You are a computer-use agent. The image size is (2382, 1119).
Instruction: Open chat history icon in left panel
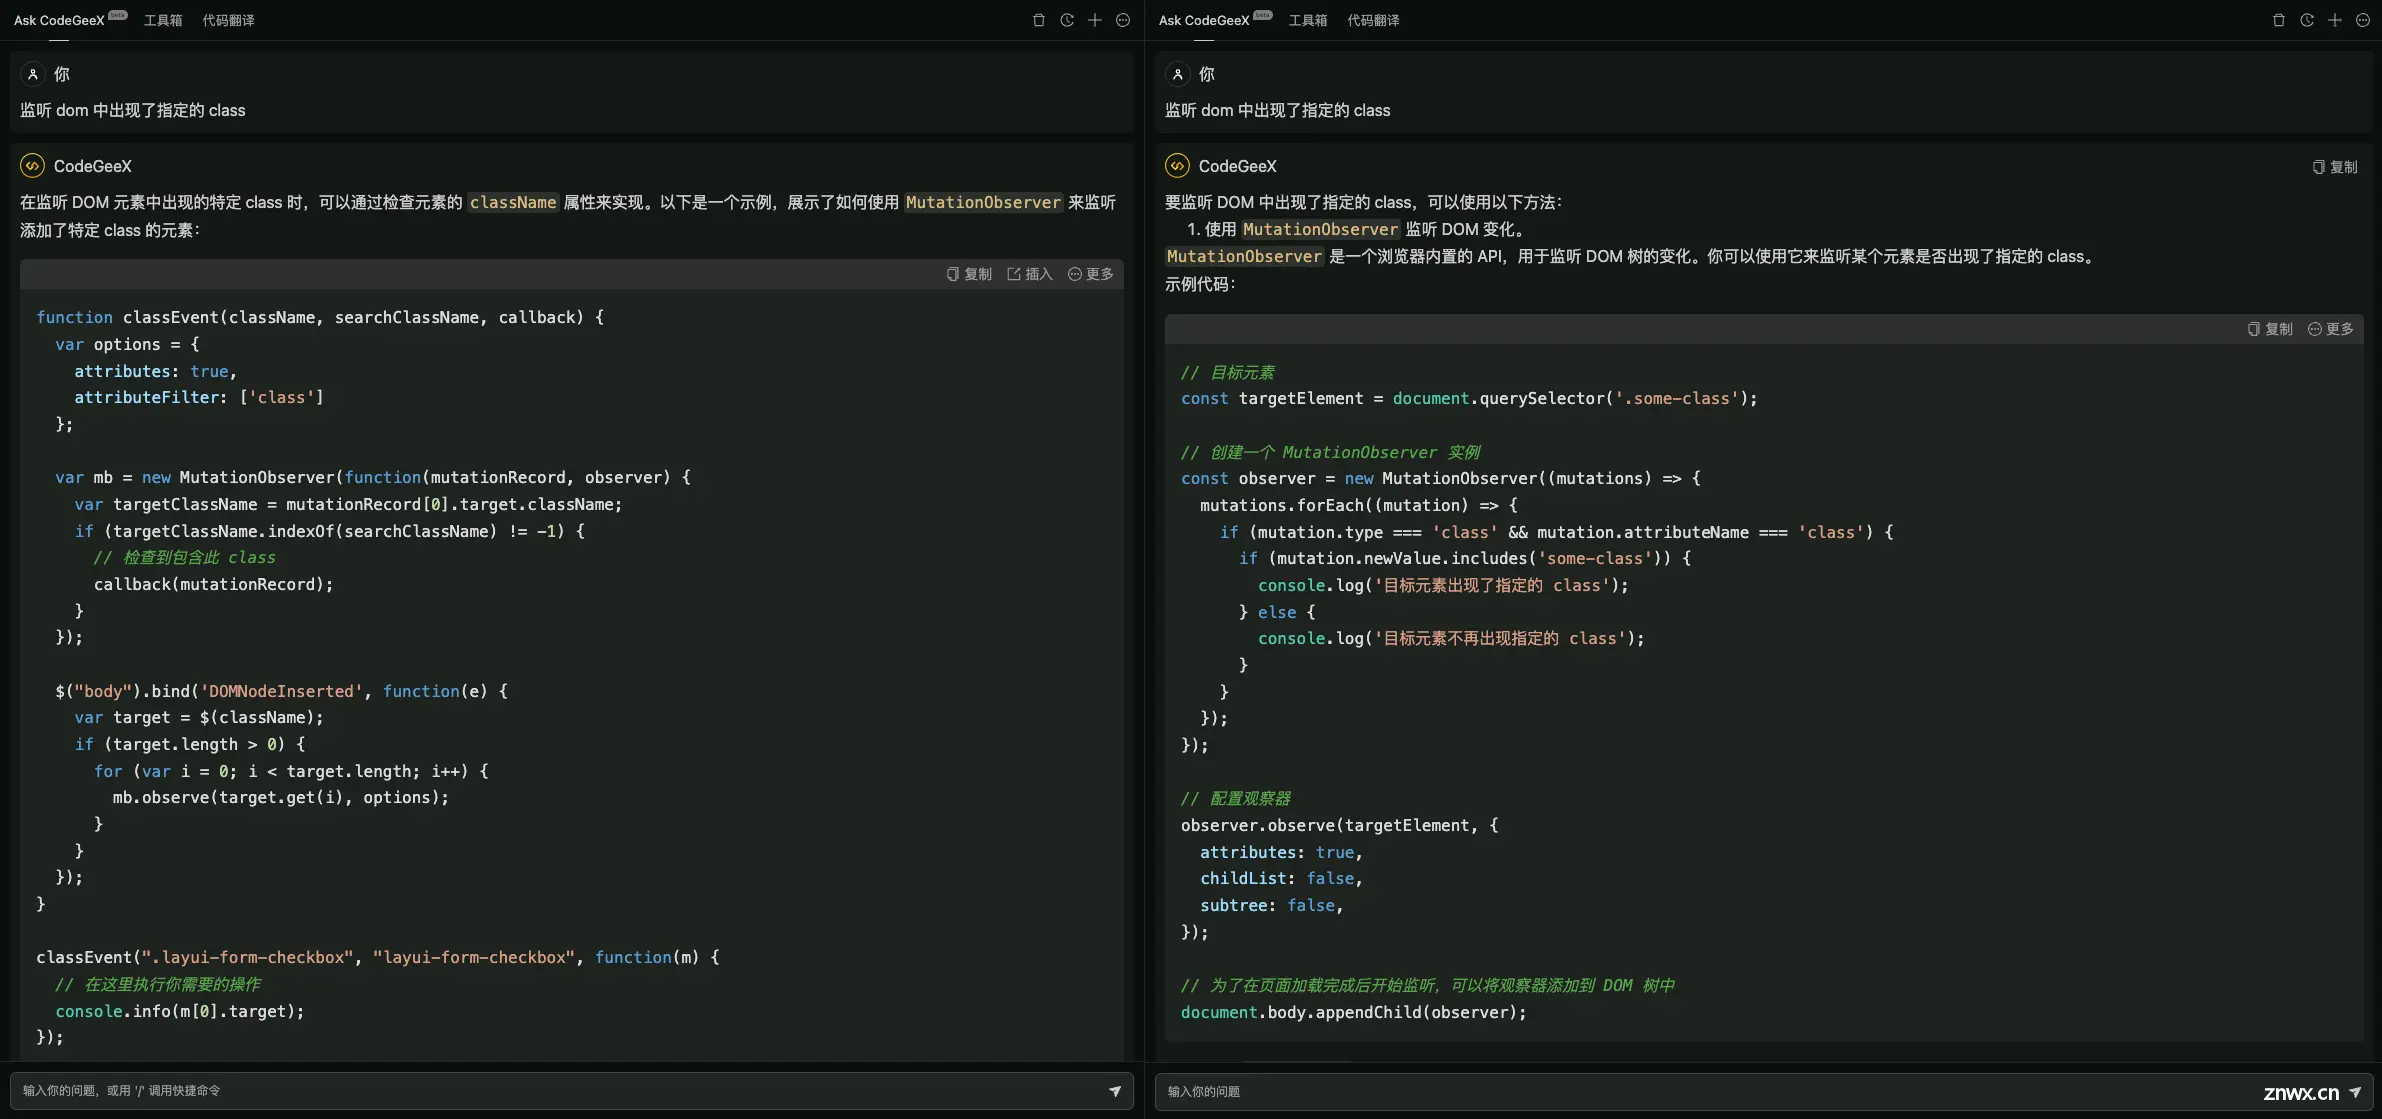click(x=1067, y=20)
